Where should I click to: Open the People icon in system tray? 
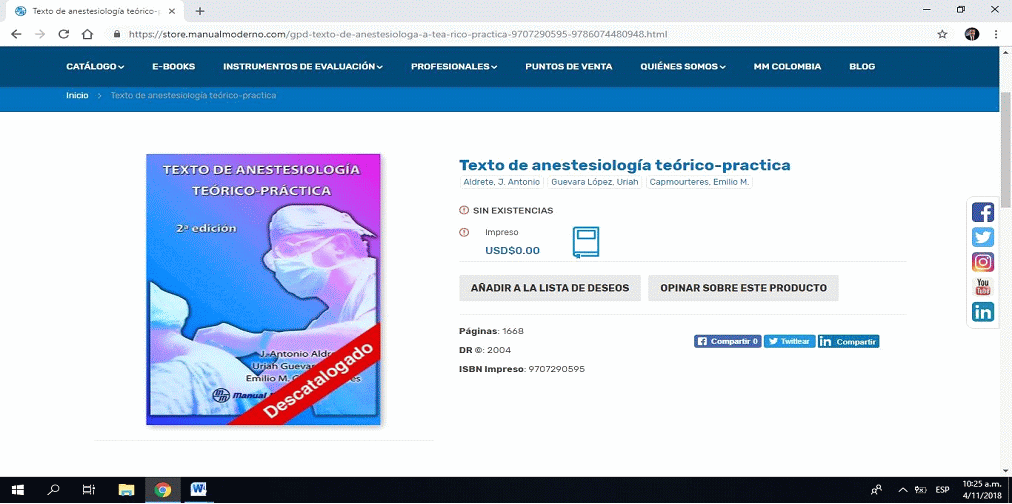click(x=876, y=490)
